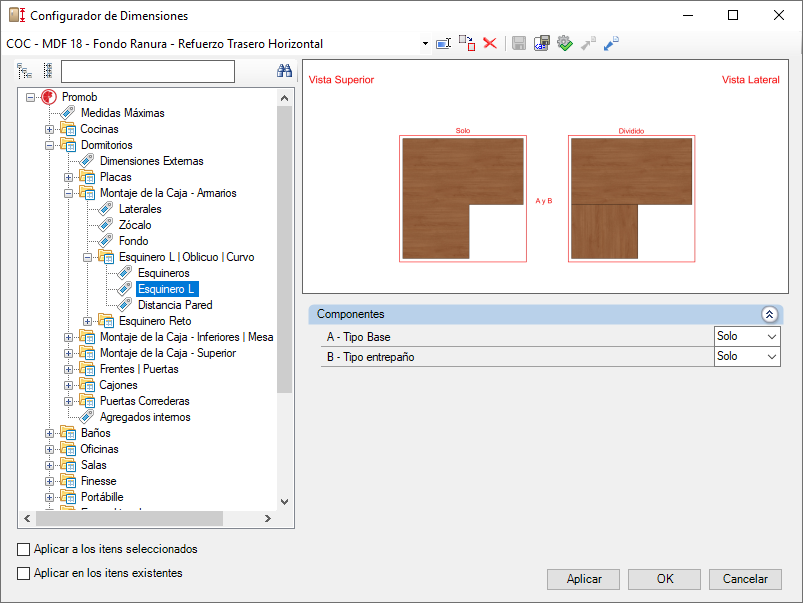This screenshot has height=603, width=803.
Task: Open the B - Tipo entrepaño dropdown
Action: pyautogui.click(x=772, y=357)
